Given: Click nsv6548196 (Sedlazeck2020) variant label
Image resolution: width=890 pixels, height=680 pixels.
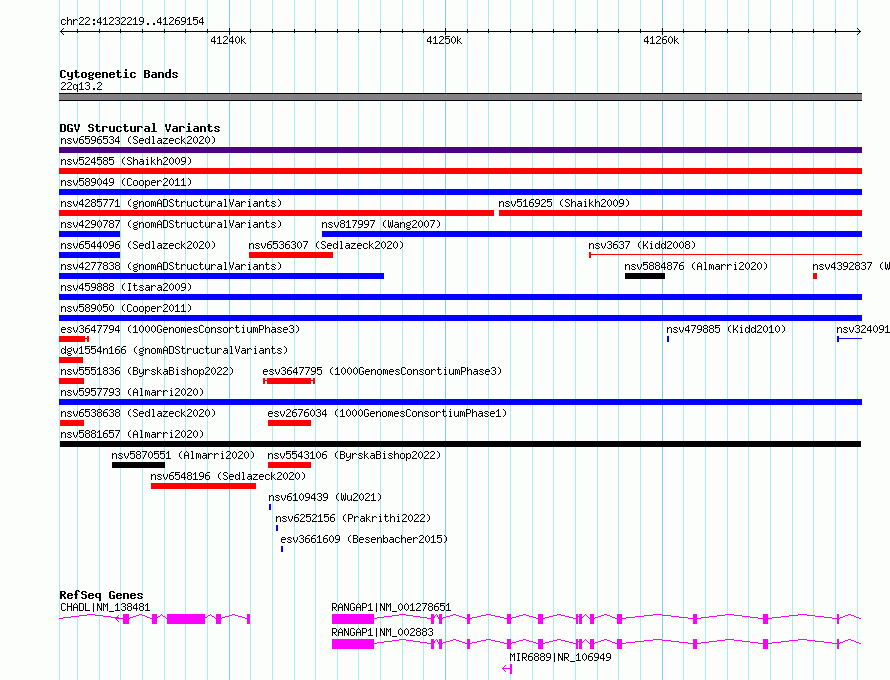Looking at the screenshot, I should (x=228, y=476).
